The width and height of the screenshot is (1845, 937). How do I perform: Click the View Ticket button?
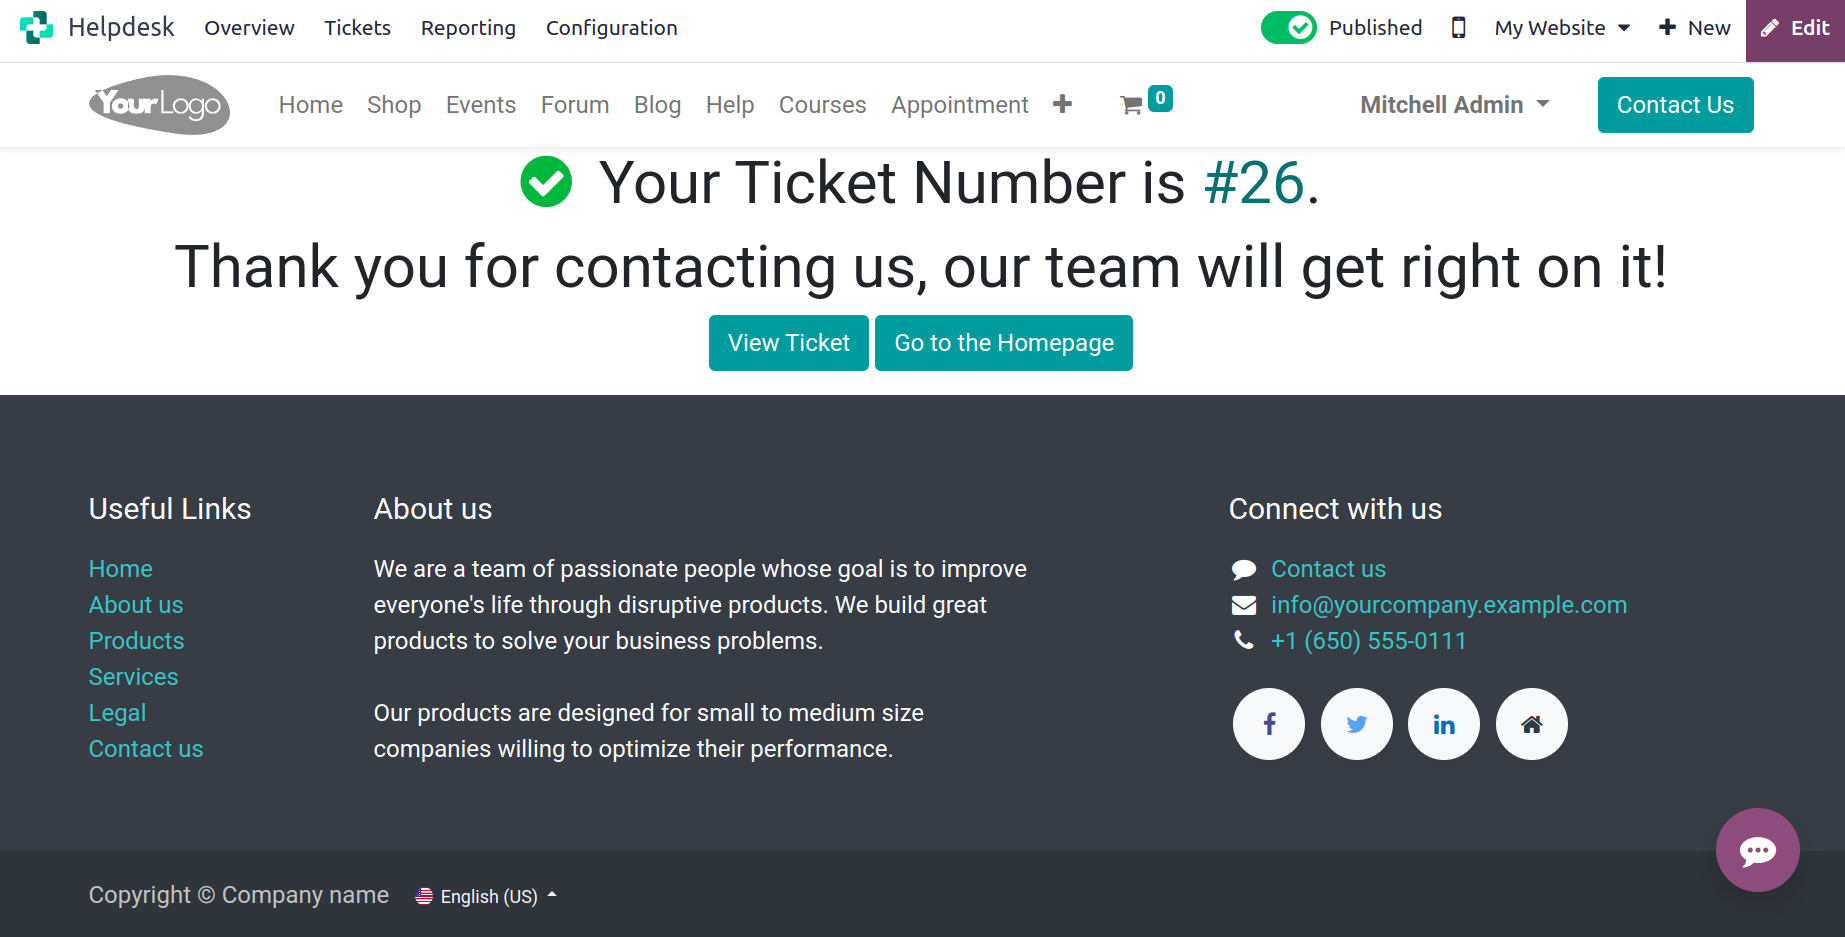[x=789, y=343]
